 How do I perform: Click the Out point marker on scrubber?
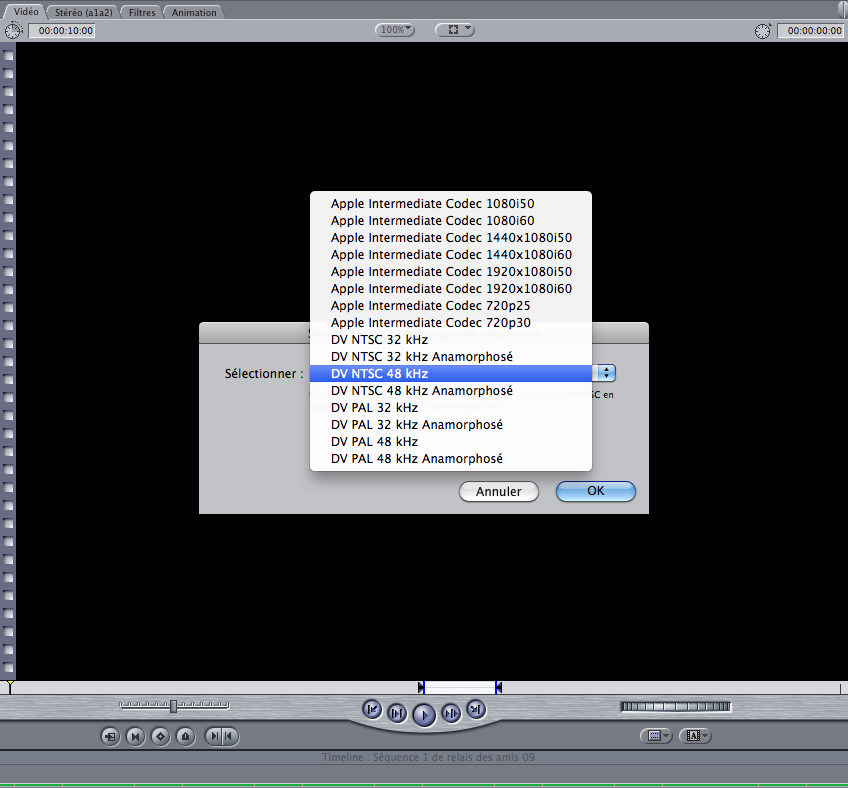pos(498,687)
